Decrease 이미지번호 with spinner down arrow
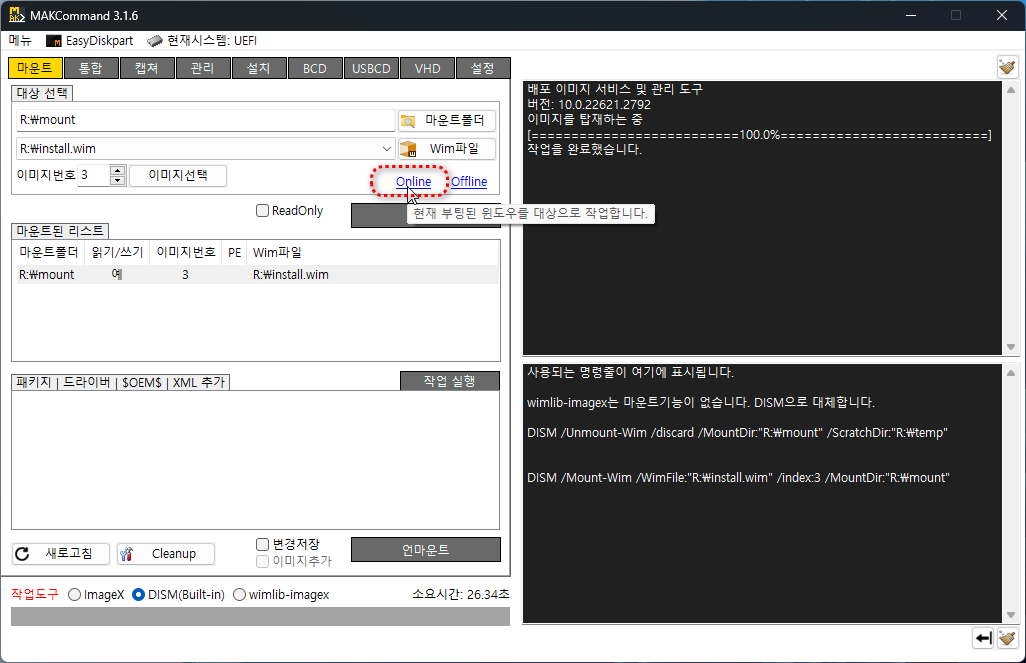Screen dimensions: 1026x663 click(x=118, y=180)
